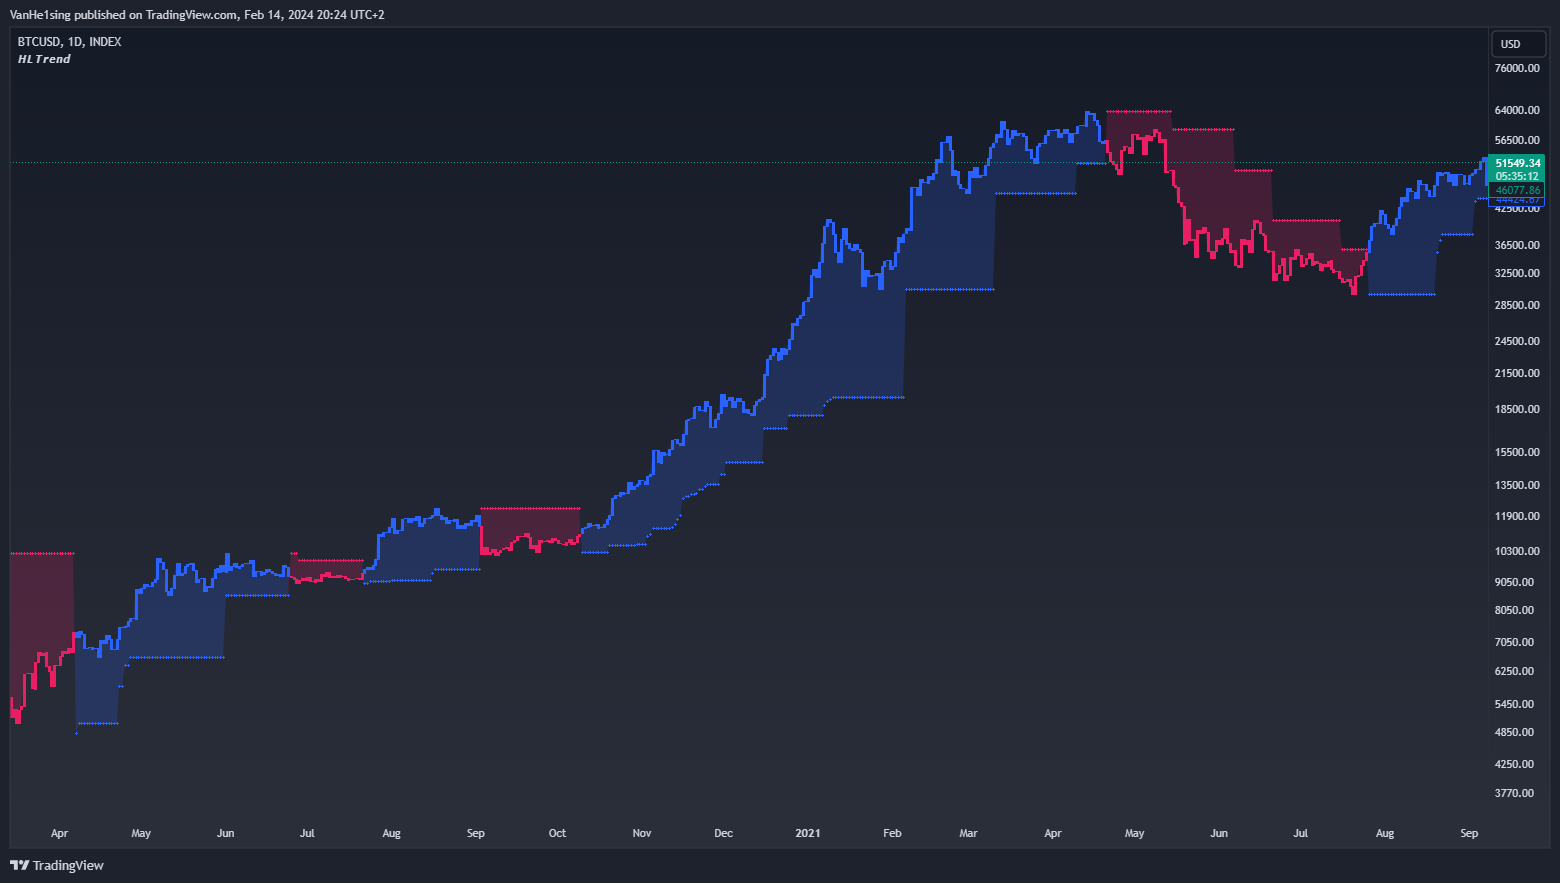The width and height of the screenshot is (1560, 883).
Task: Click the Nov label on time axis
Action: 642,833
